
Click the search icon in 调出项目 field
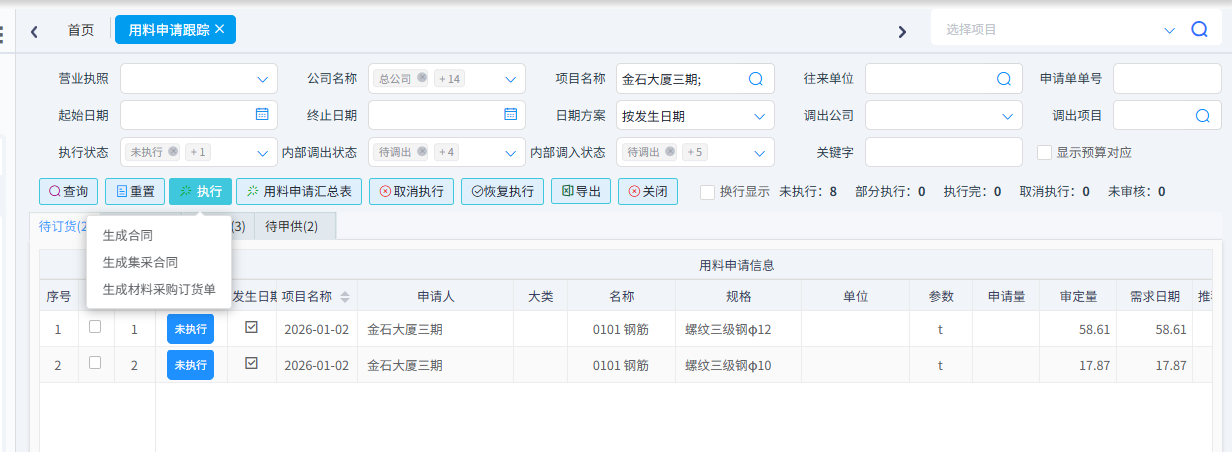[x=1202, y=115]
